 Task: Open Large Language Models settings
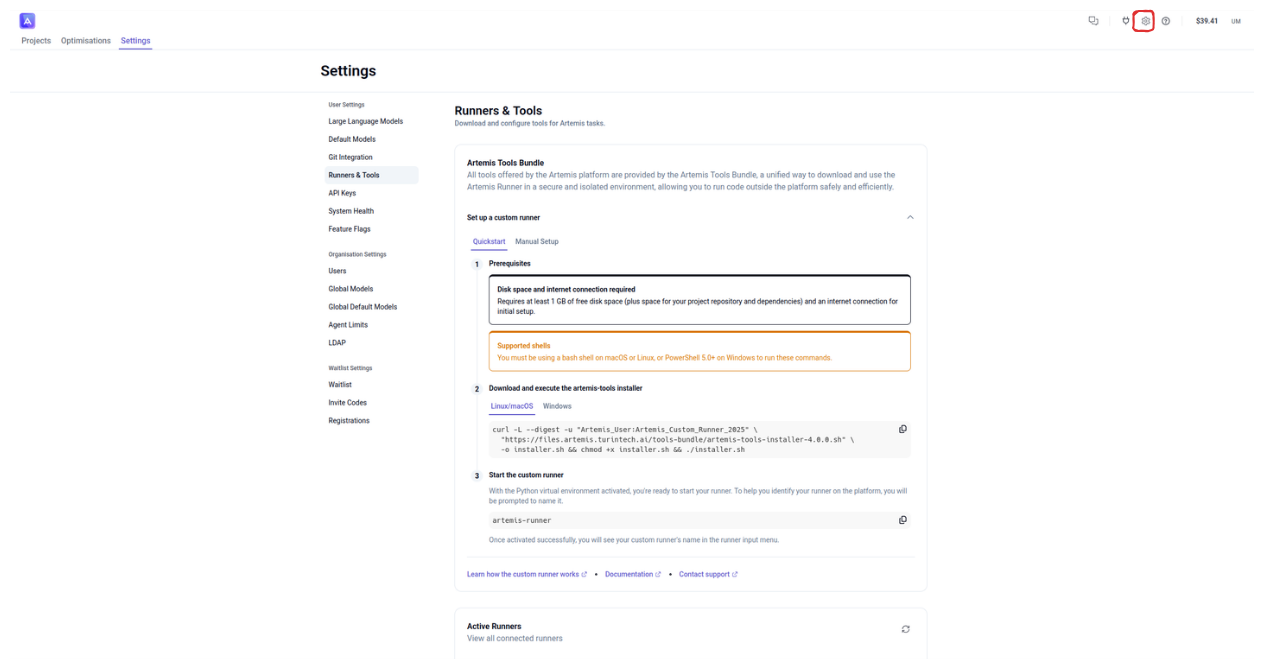coord(365,121)
